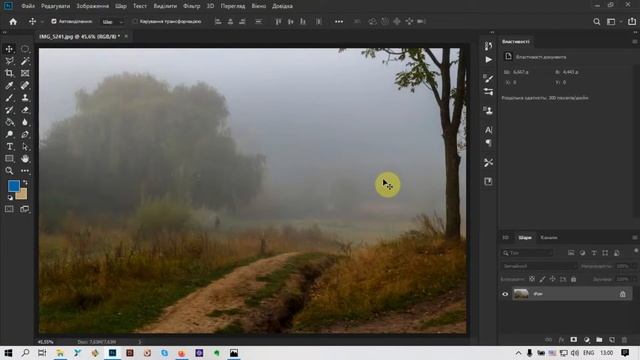Select the Healing Brush tool
Viewport: 640px width, 360px height.
(25, 86)
